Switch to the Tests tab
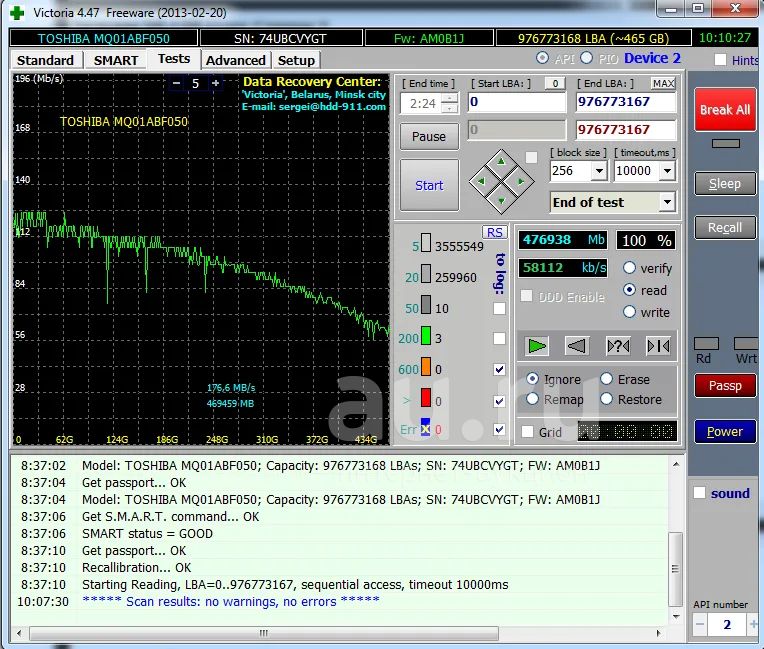The image size is (764, 649). (x=174, y=59)
